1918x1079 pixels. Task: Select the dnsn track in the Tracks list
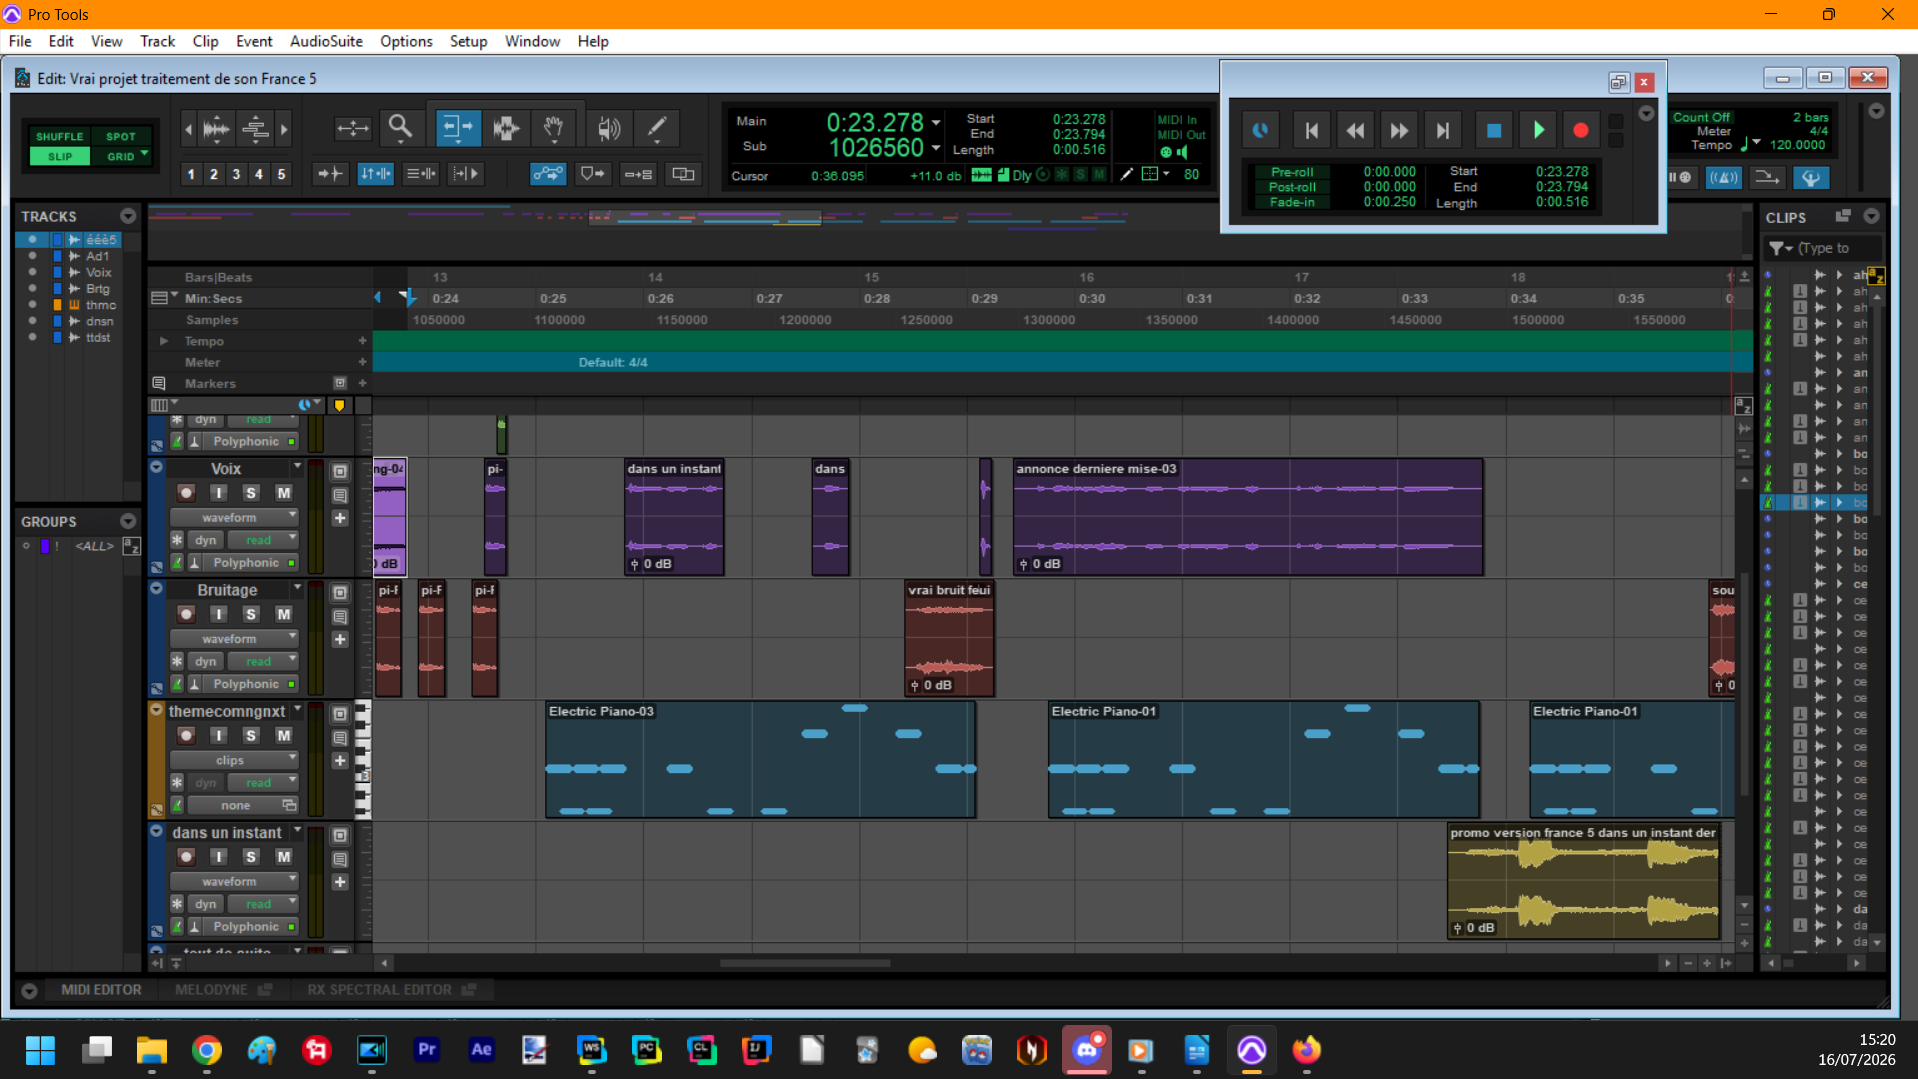coord(99,321)
